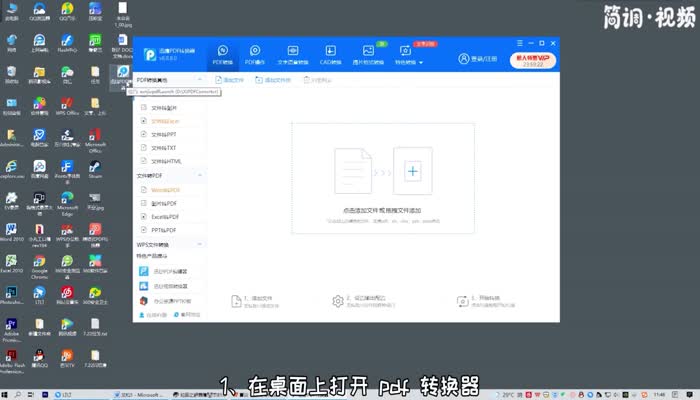The height and width of the screenshot is (400, 700).
Task: Open the PDF操作 top tab
Action: coord(255,54)
